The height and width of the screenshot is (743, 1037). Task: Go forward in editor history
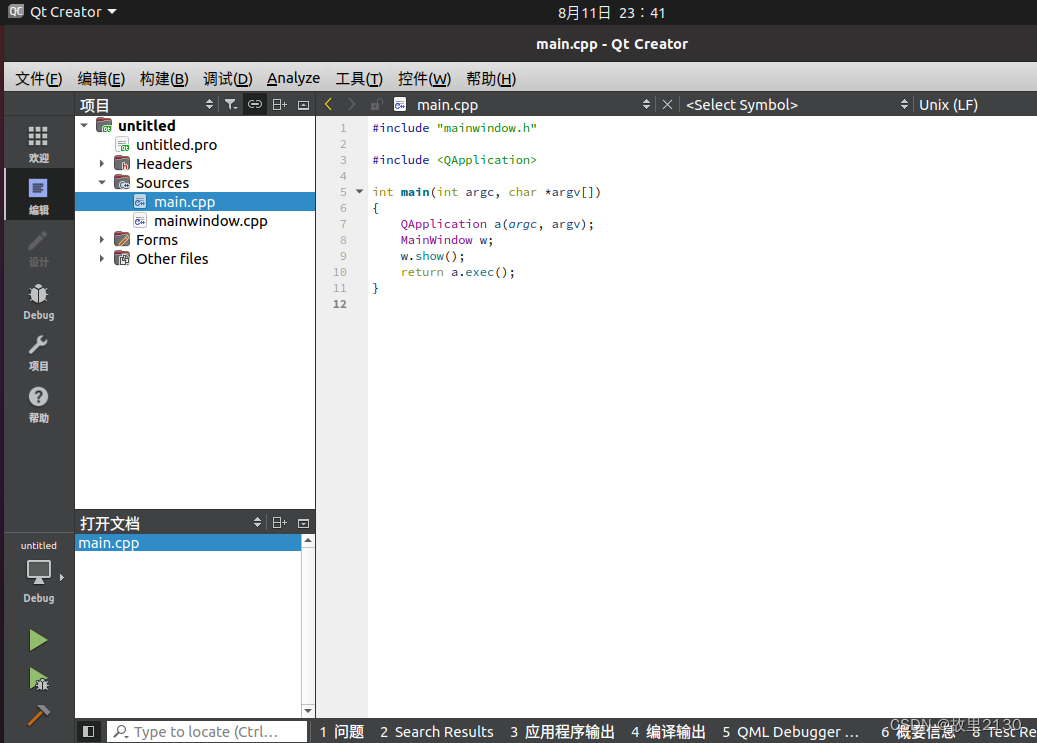pyautogui.click(x=352, y=105)
